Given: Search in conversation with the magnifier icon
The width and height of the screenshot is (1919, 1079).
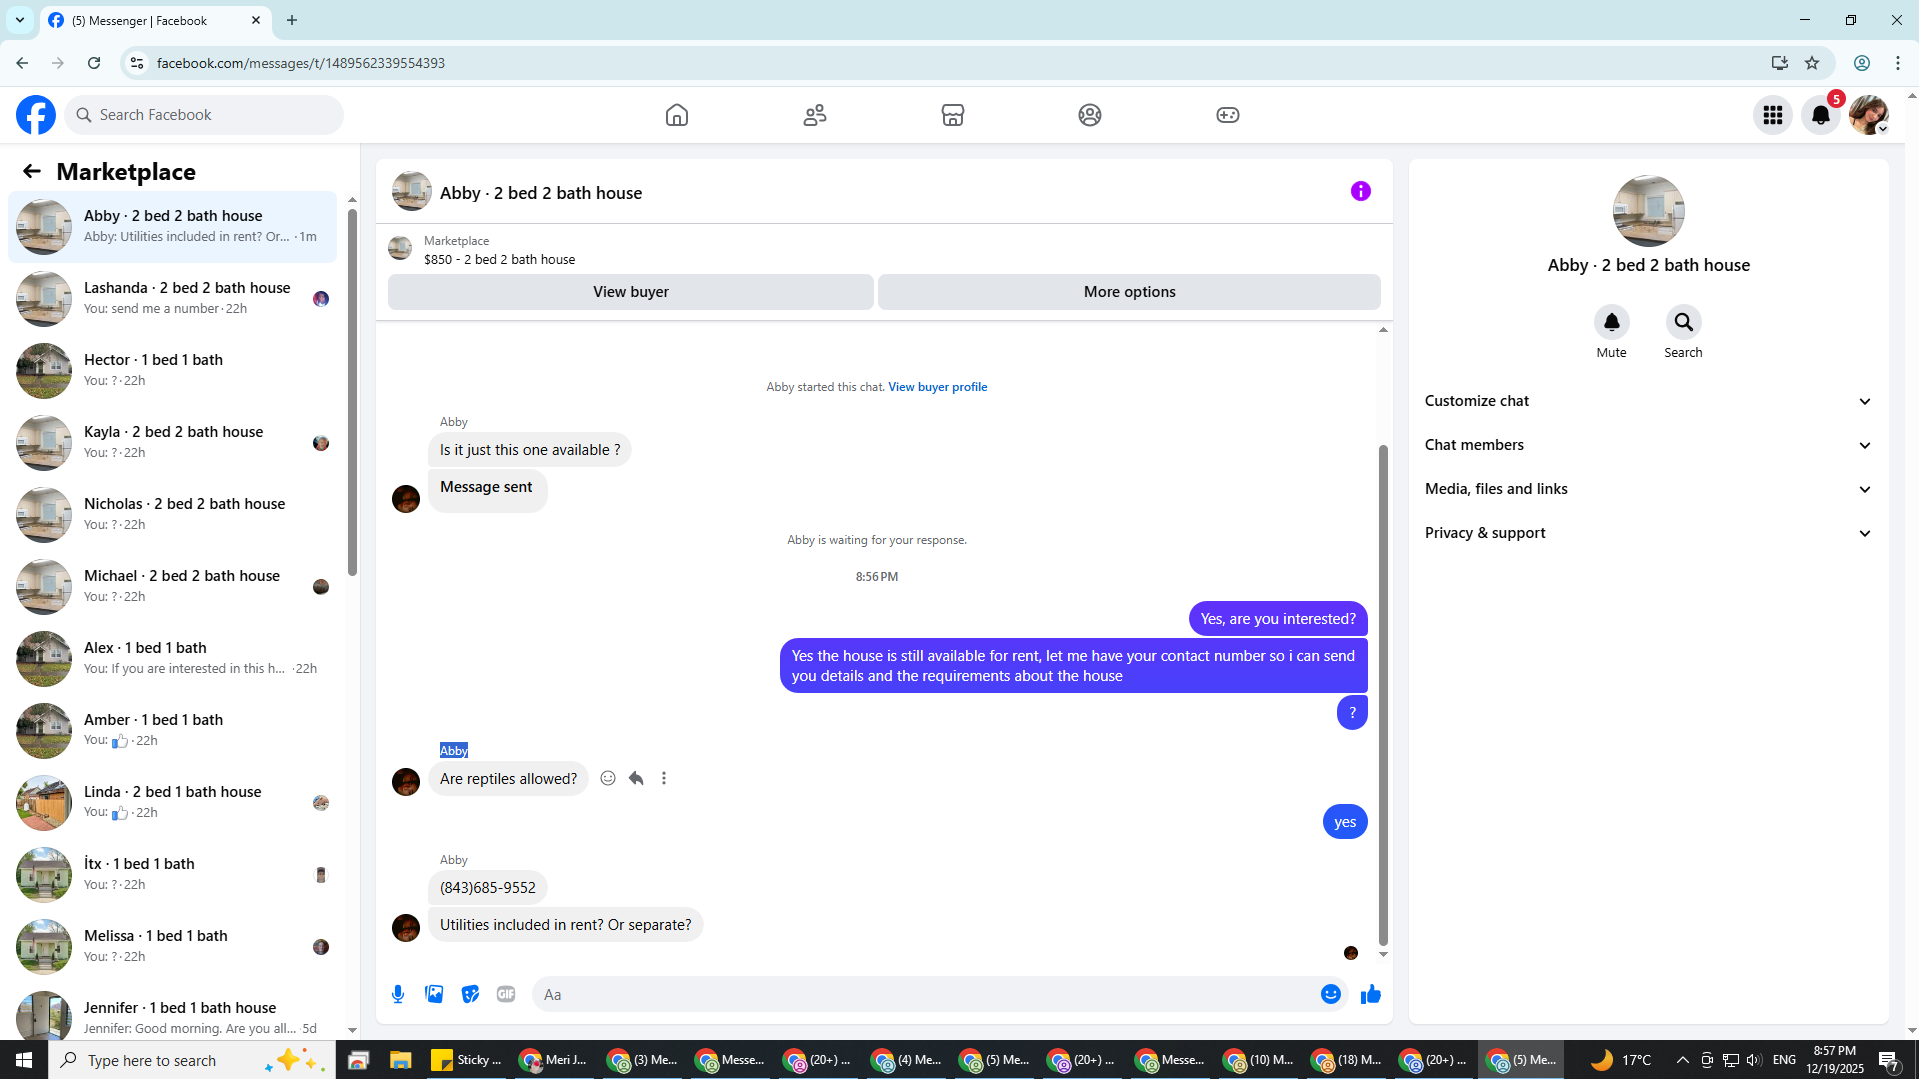Looking at the screenshot, I should (x=1684, y=322).
